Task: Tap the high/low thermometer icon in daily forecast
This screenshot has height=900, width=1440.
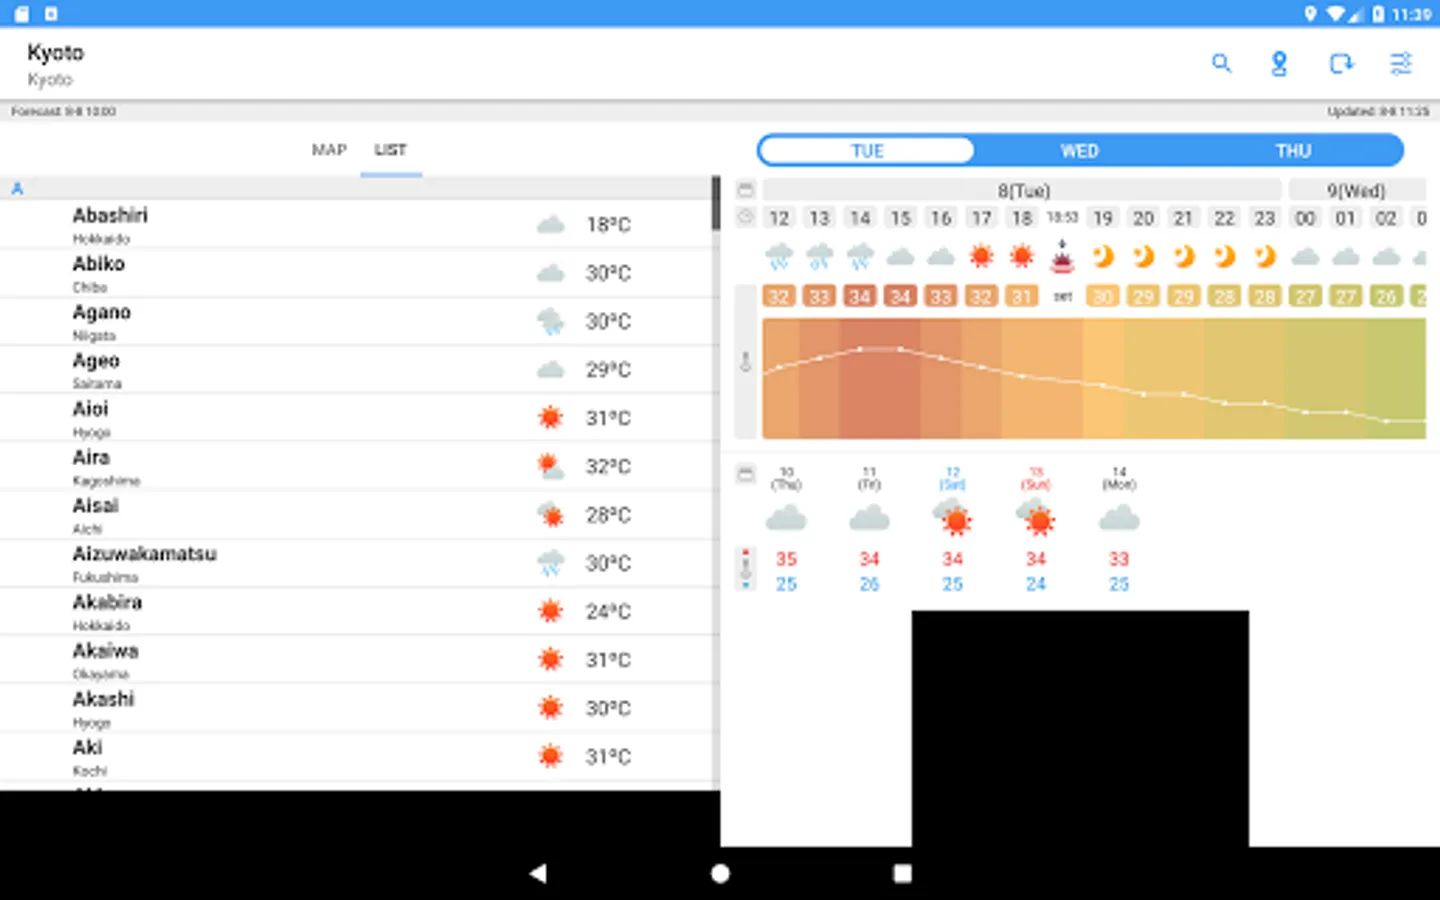Action: (745, 568)
